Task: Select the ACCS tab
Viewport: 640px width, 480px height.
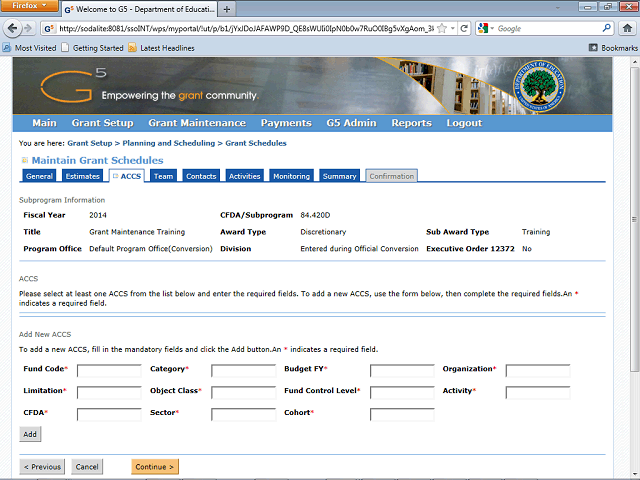Action: (127, 176)
